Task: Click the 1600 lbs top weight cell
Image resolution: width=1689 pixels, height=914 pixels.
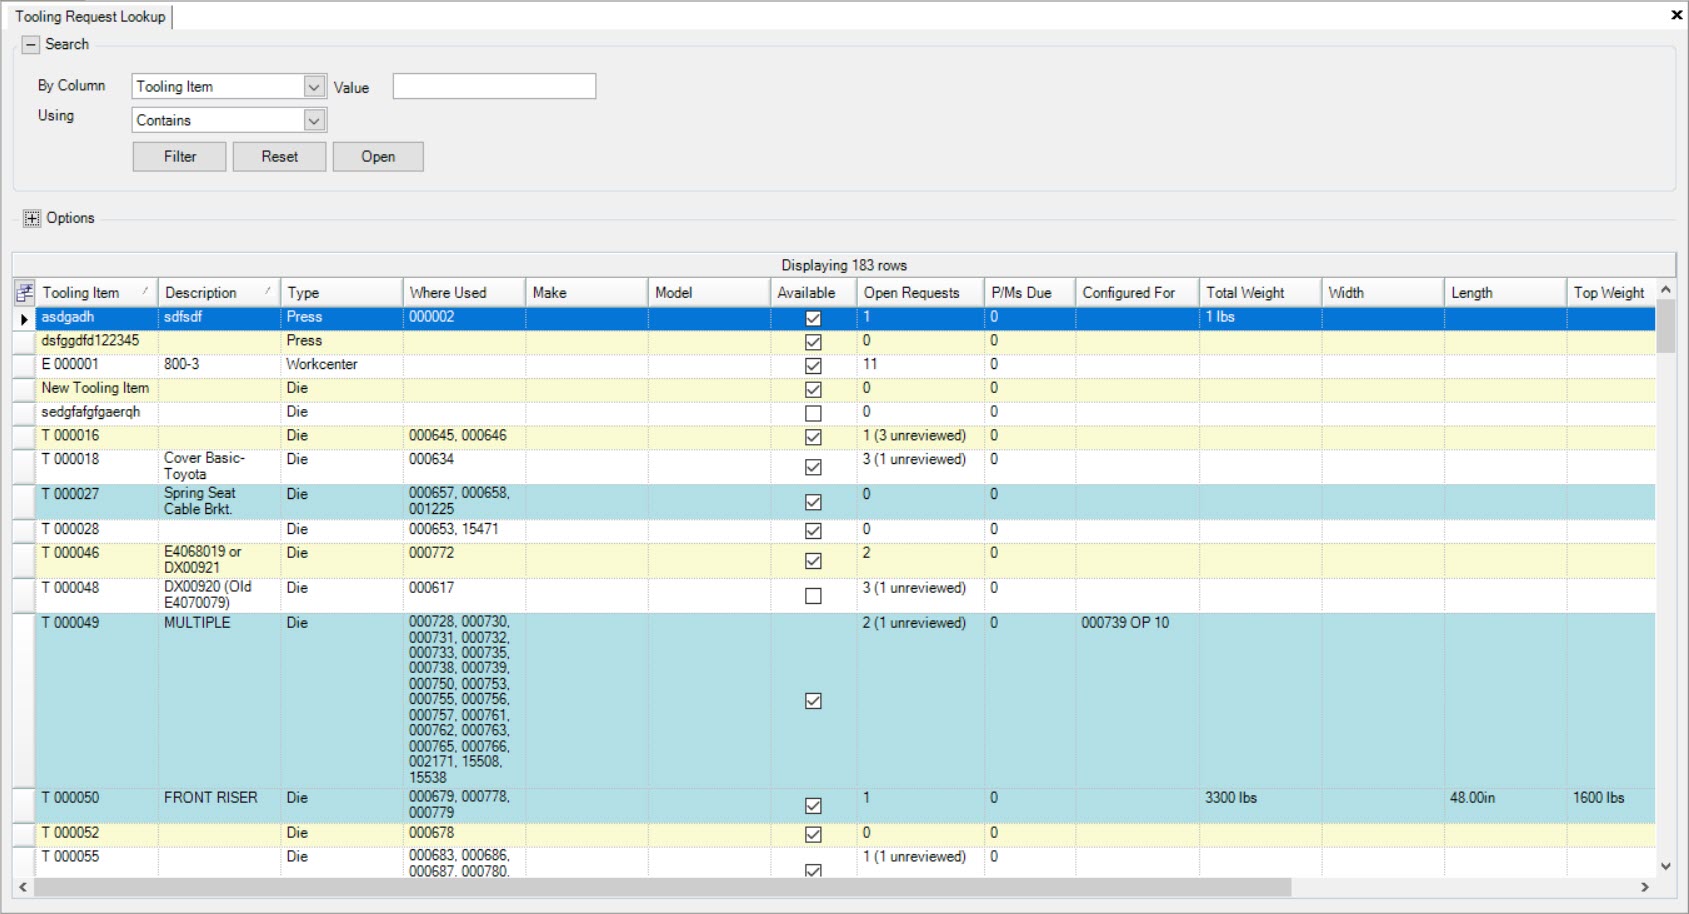Action: (1612, 806)
